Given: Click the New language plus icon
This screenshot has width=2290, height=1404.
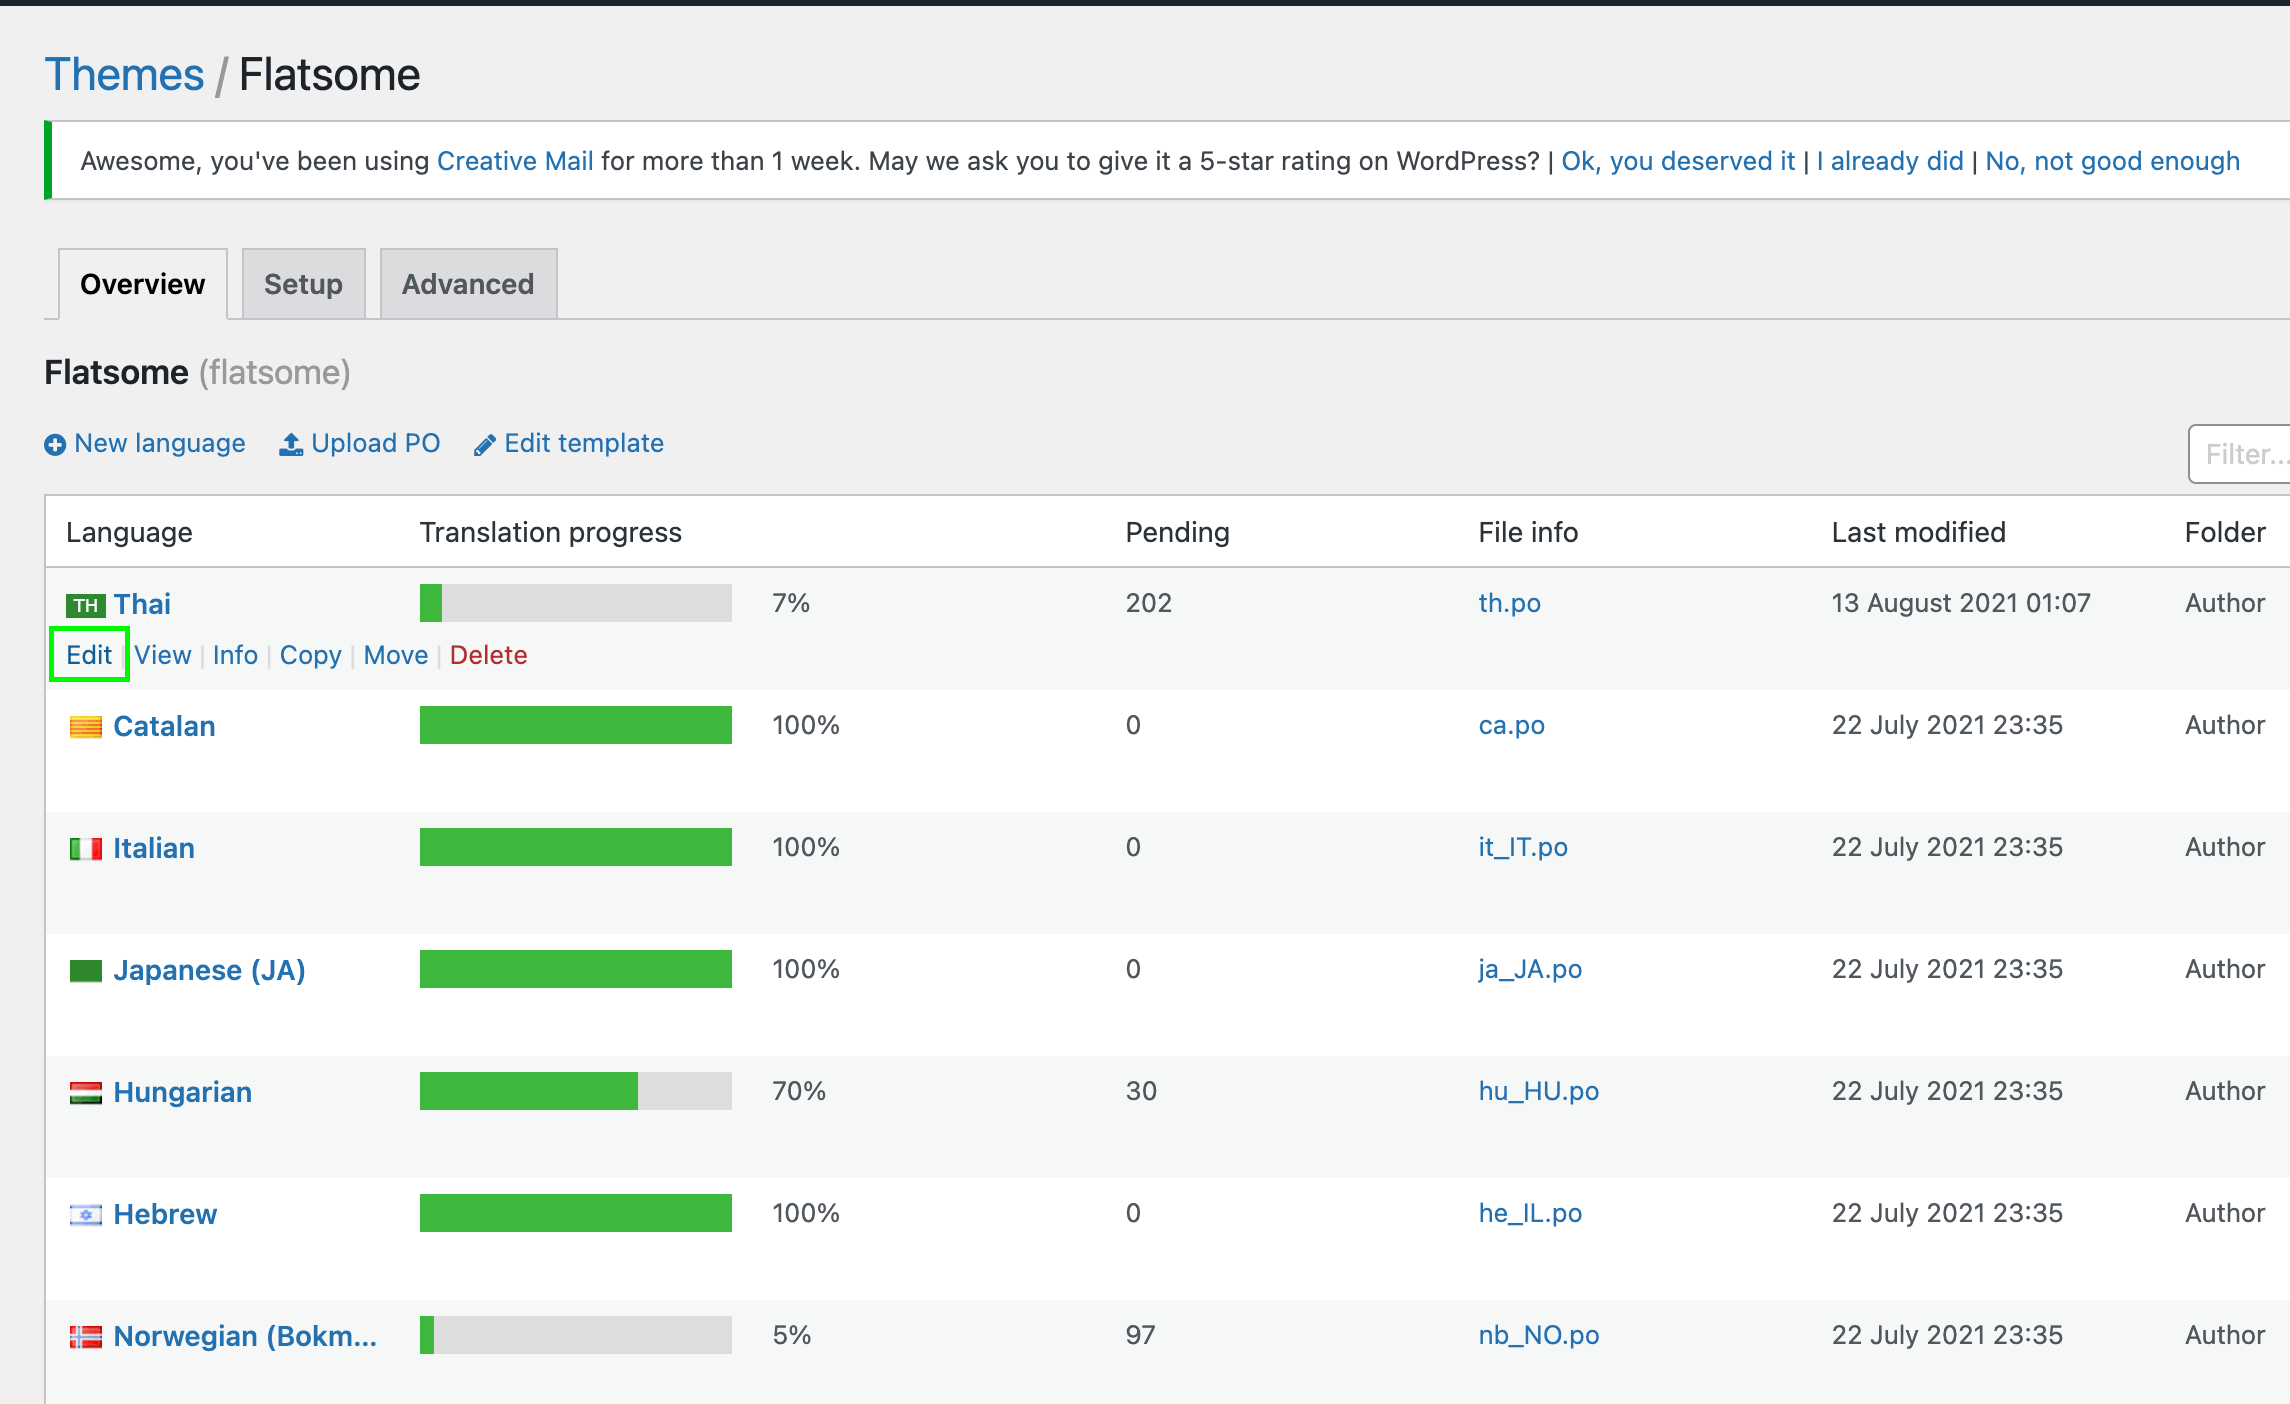Looking at the screenshot, I should click(x=55, y=444).
